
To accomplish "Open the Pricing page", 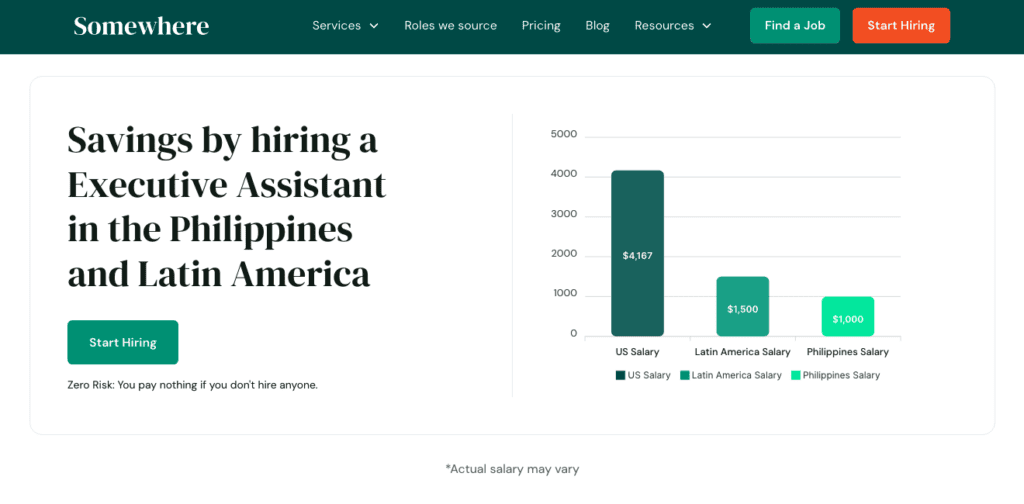I will click(x=541, y=26).
